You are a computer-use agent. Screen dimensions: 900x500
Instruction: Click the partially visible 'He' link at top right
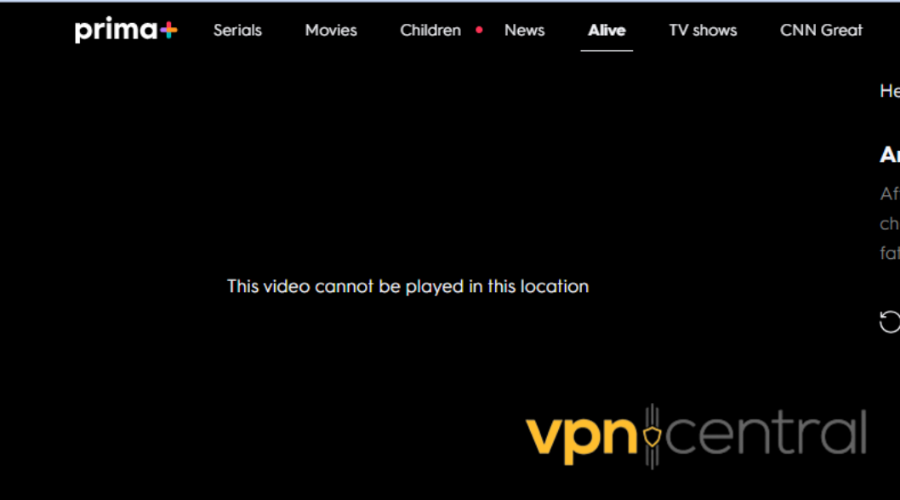(x=890, y=91)
